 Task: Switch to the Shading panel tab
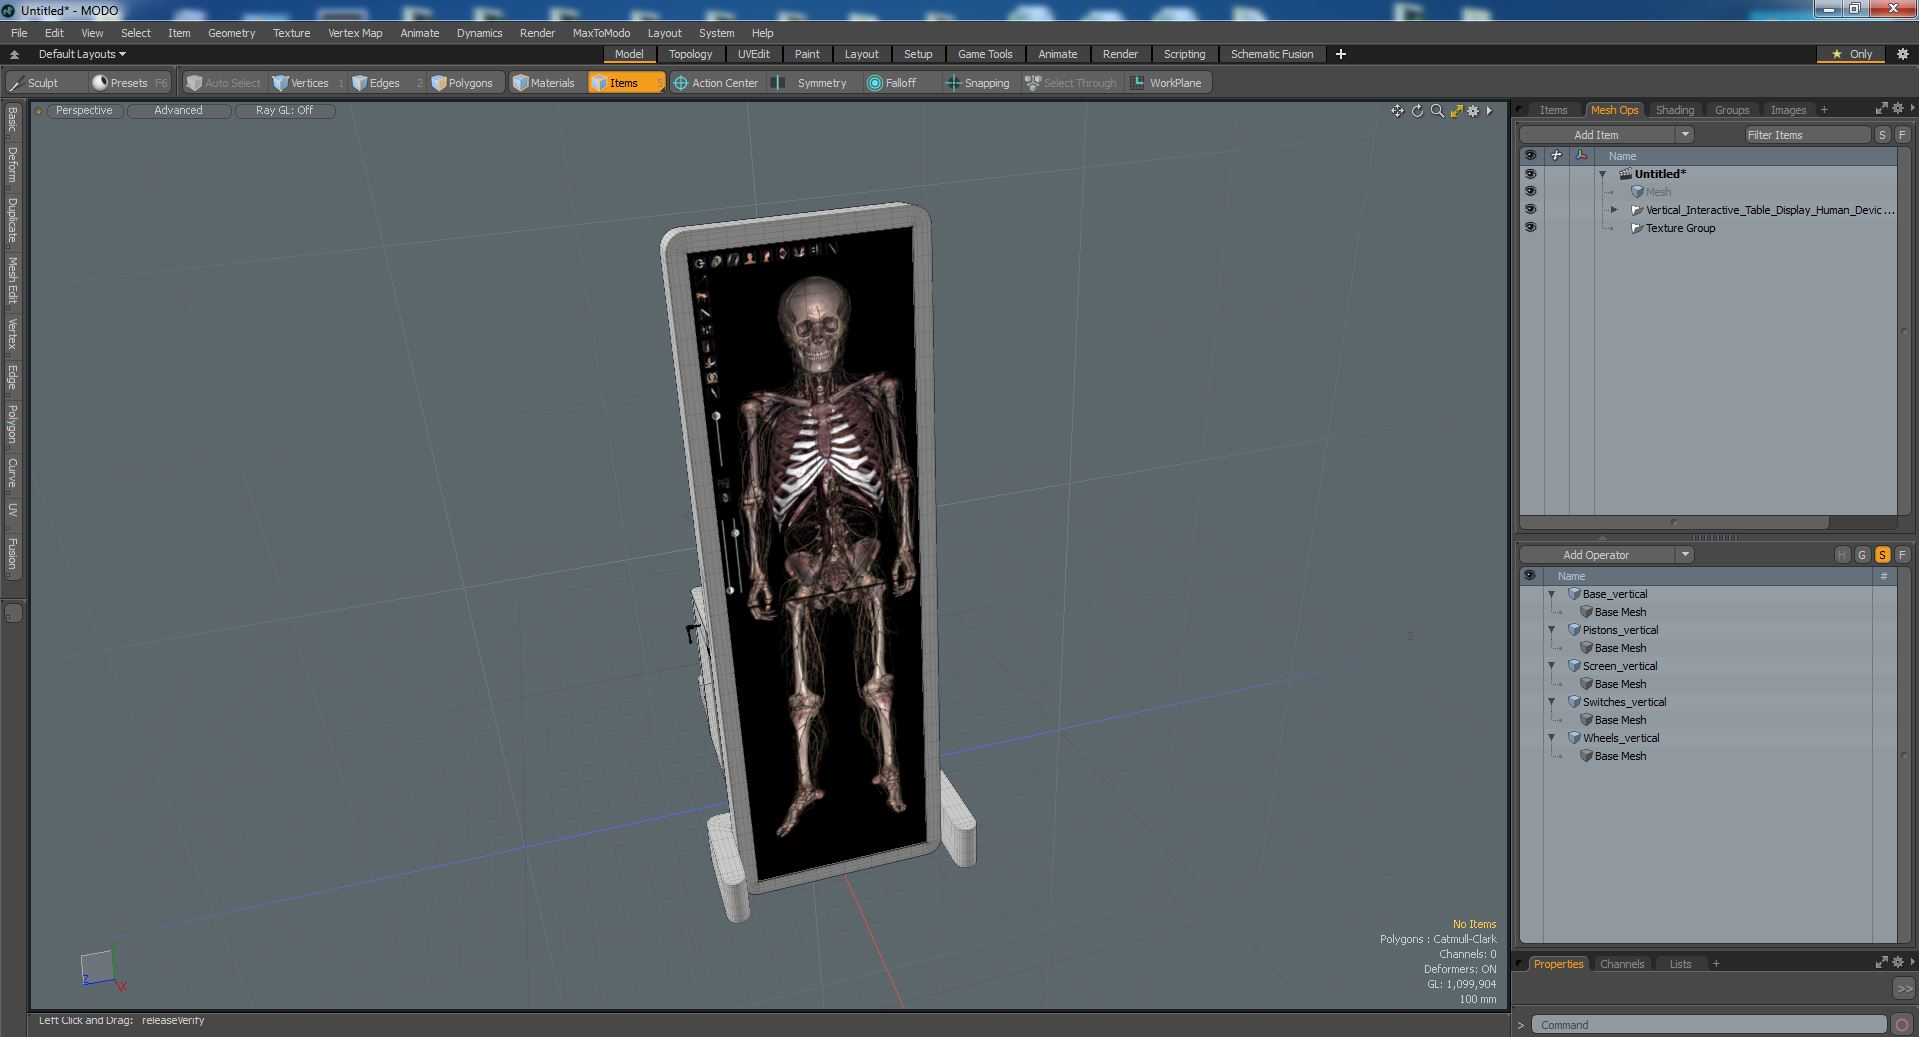pyautogui.click(x=1674, y=110)
